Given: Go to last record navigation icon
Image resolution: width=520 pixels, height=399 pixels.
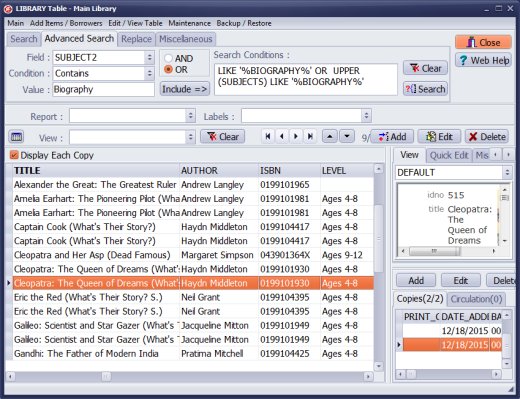Looking at the screenshot, I should click(x=310, y=136).
